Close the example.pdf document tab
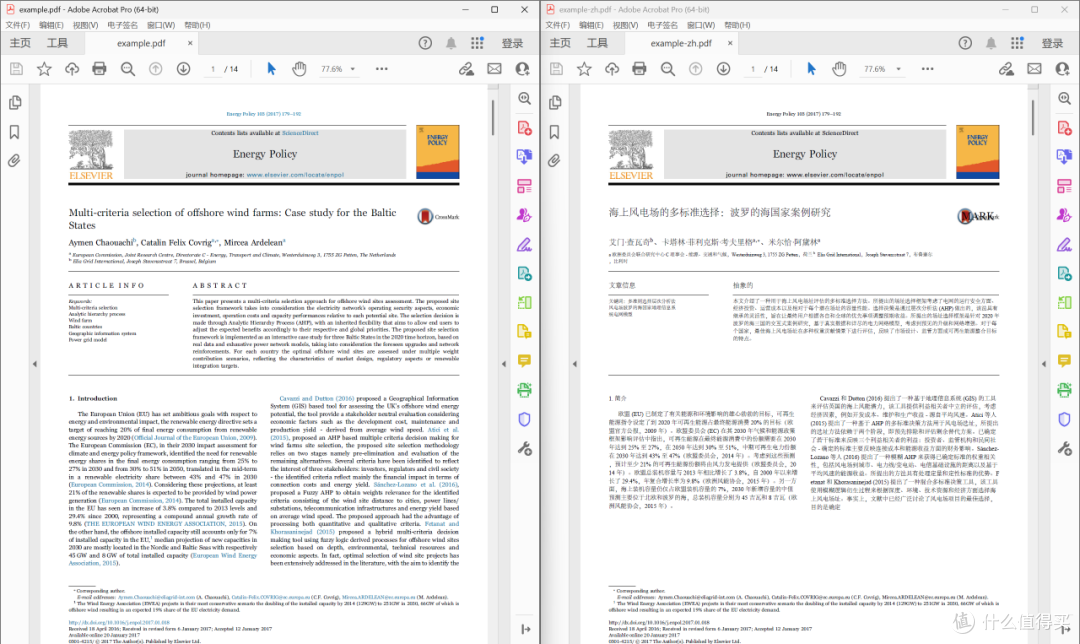 [x=190, y=43]
